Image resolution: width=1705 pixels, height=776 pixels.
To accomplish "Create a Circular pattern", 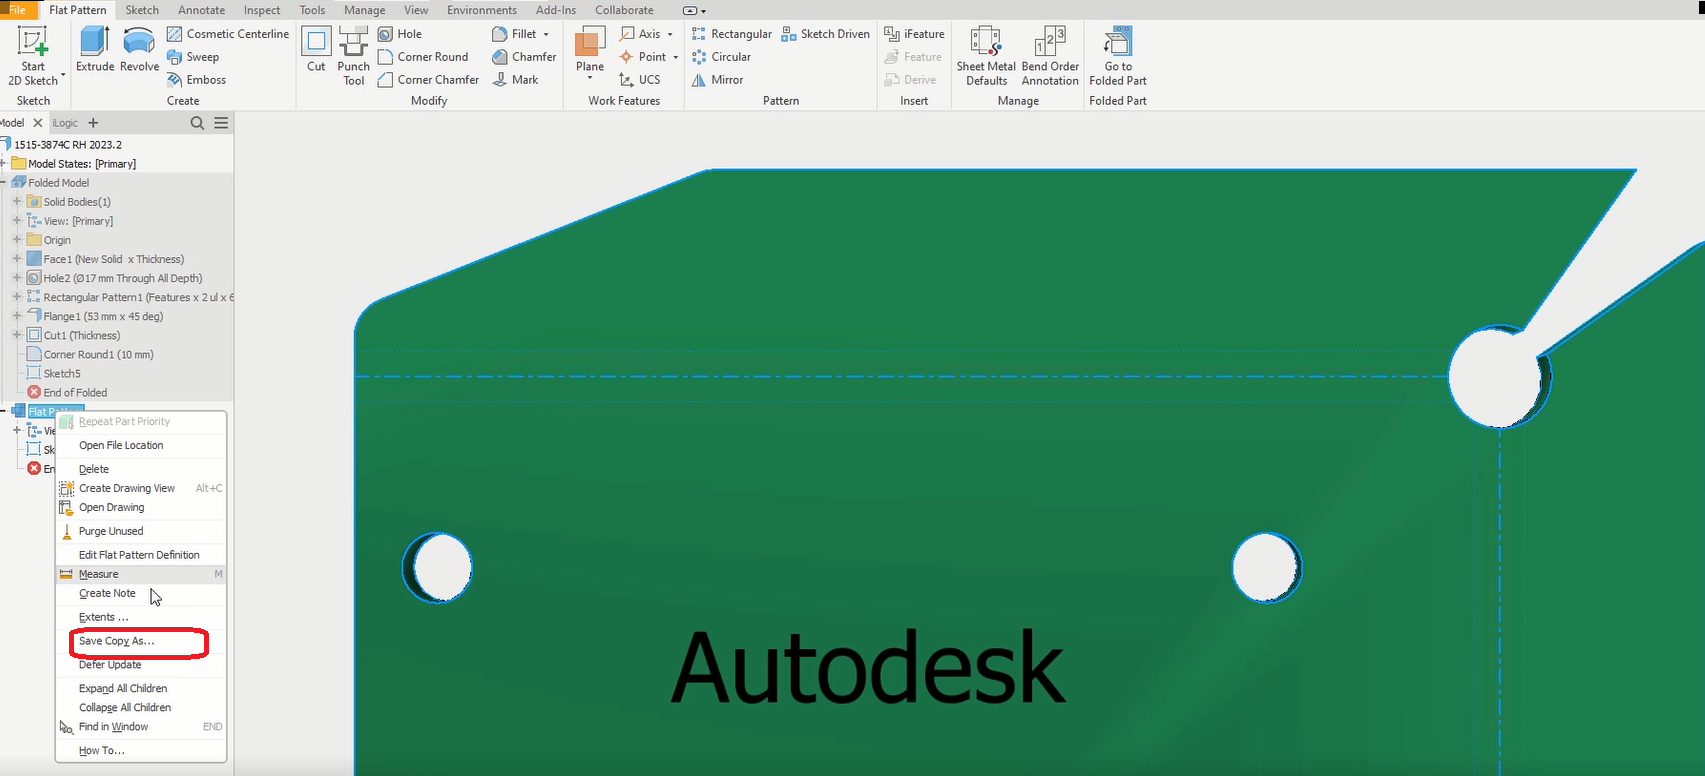I will click(x=721, y=57).
